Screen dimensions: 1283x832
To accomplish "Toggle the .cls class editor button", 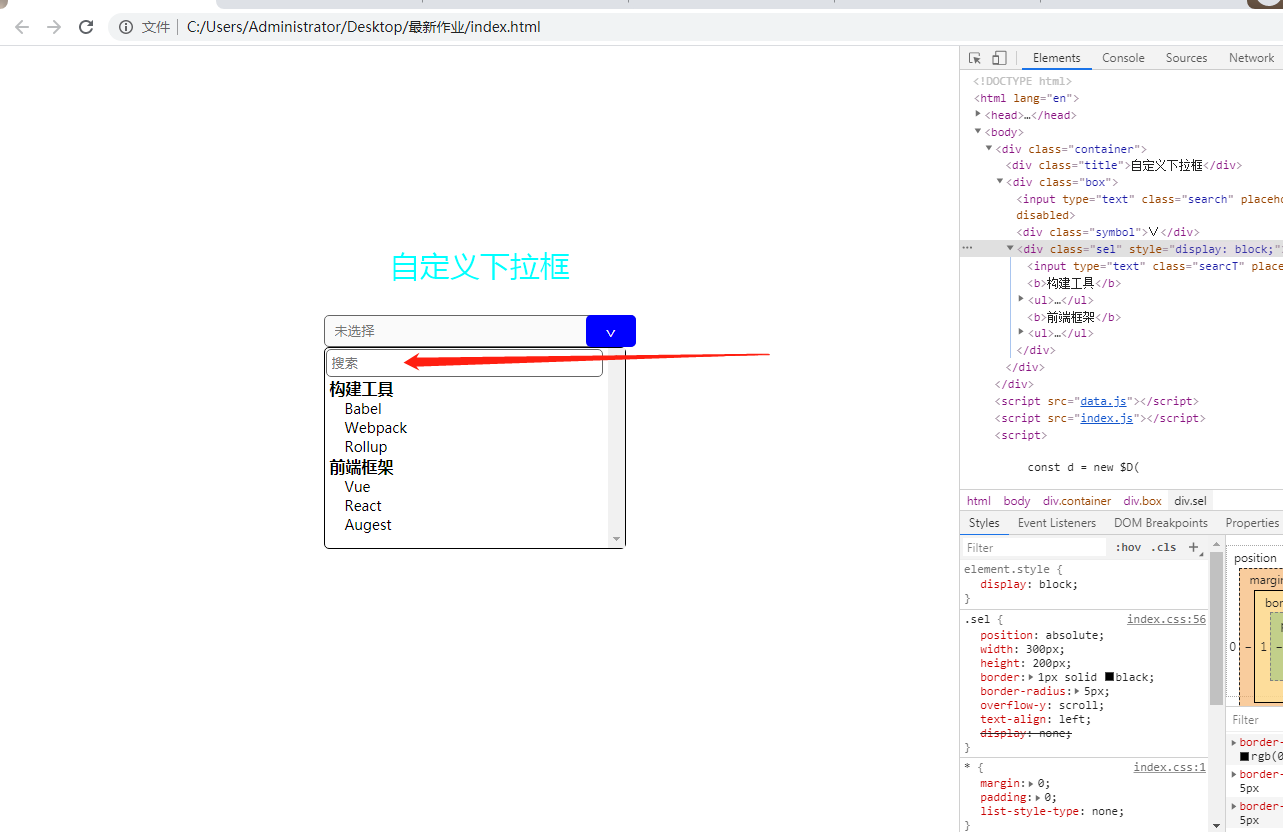I will click(1163, 547).
